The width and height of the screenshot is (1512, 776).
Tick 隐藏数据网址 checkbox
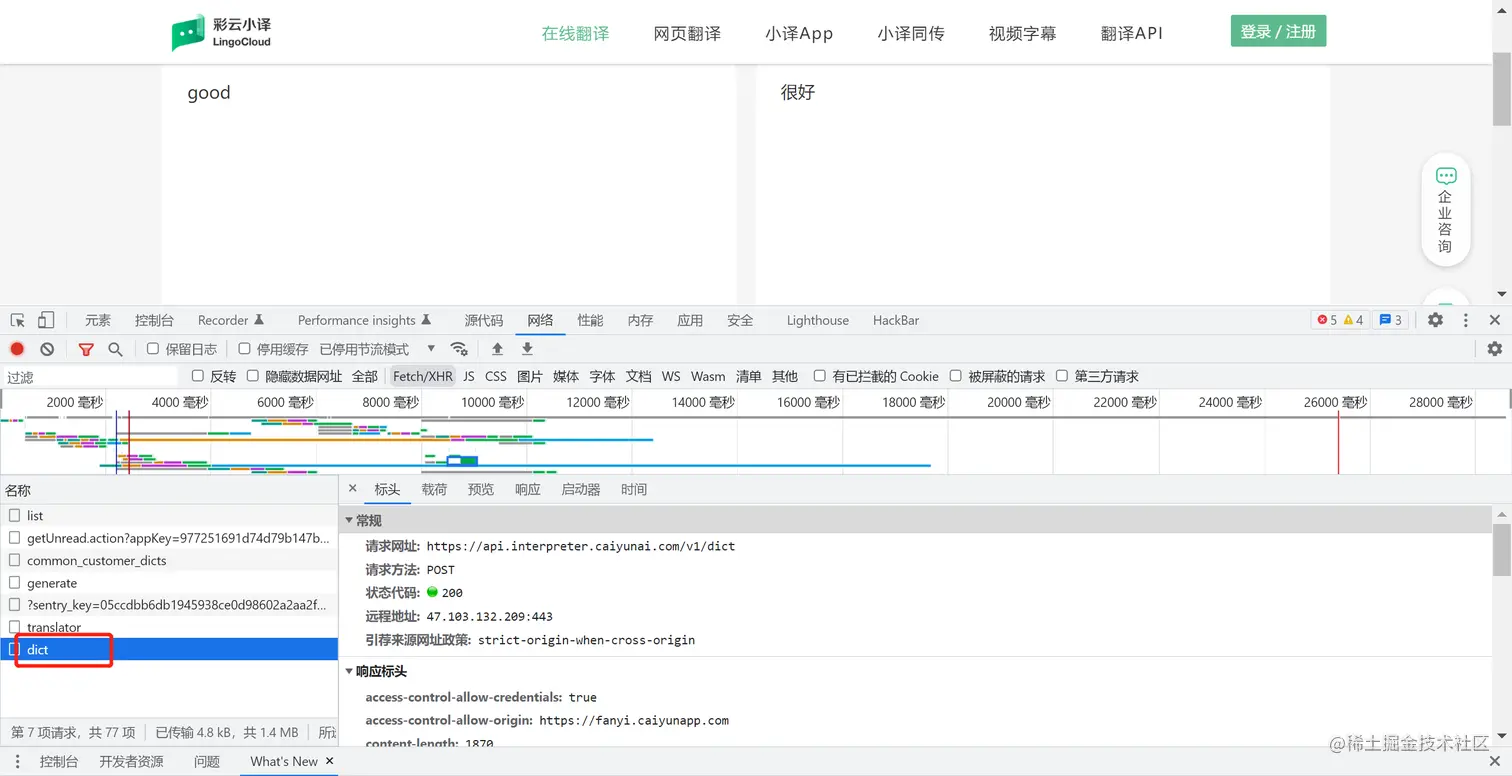point(253,376)
